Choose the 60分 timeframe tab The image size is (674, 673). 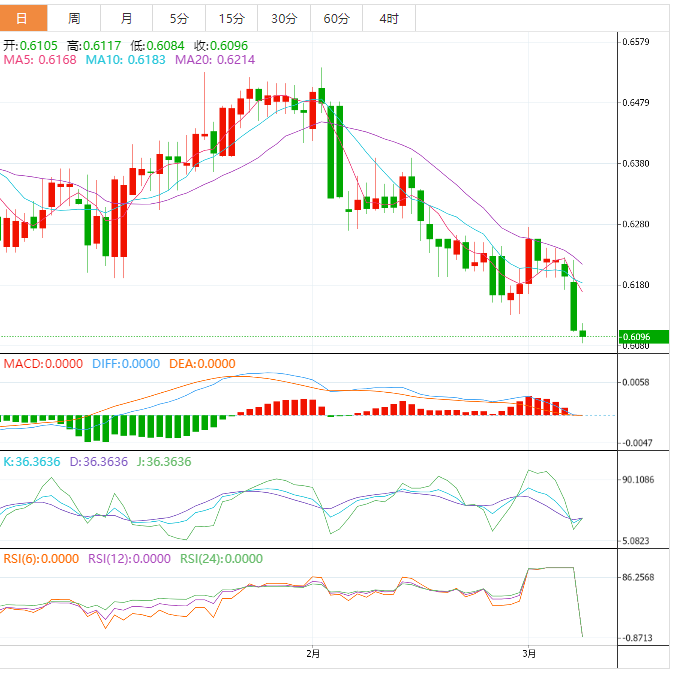pos(335,19)
